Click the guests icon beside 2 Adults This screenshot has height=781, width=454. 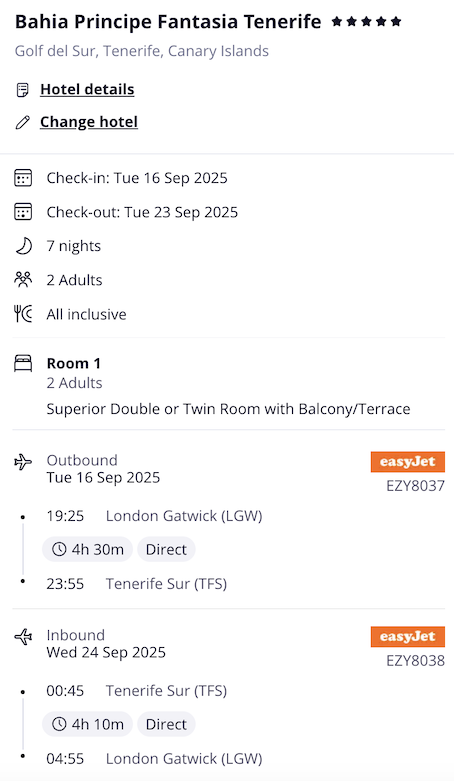click(x=23, y=279)
